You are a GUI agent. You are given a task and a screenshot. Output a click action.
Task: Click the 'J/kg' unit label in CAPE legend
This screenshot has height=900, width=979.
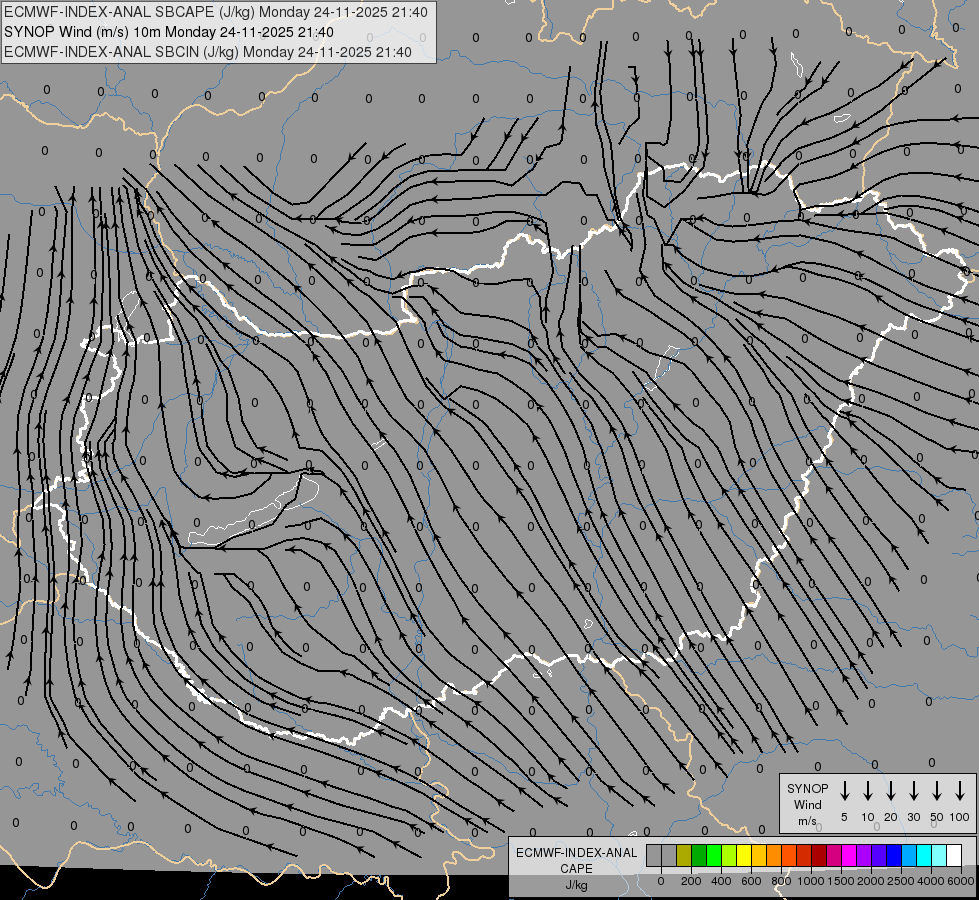[x=576, y=885]
